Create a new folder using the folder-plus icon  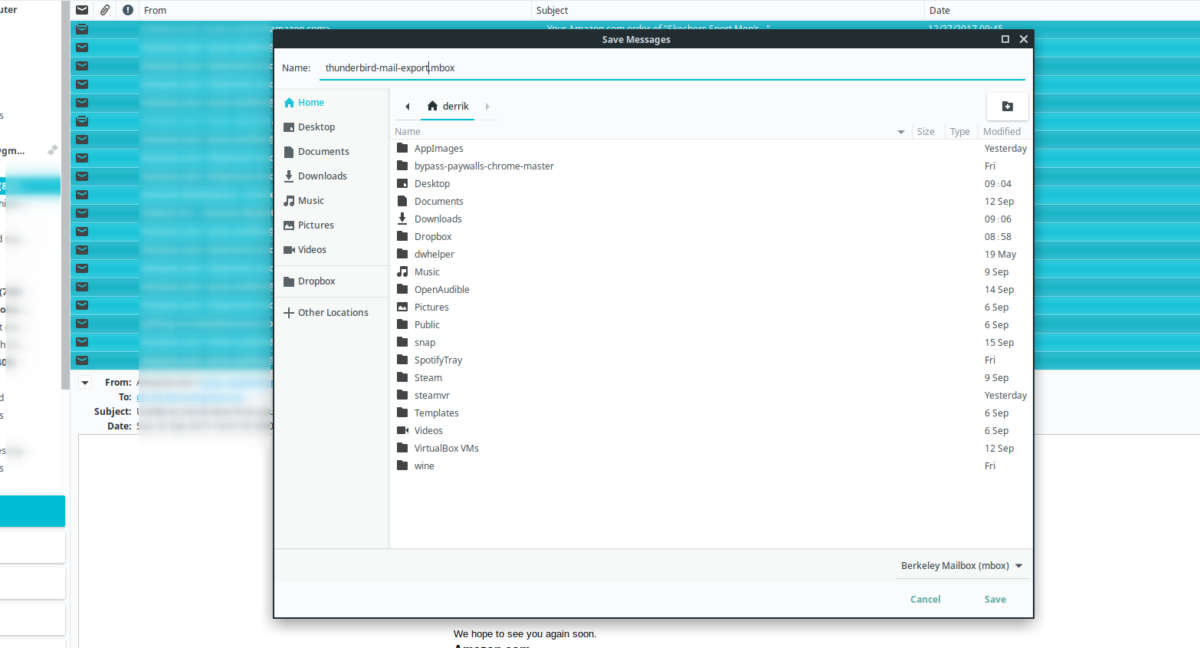[1007, 106]
